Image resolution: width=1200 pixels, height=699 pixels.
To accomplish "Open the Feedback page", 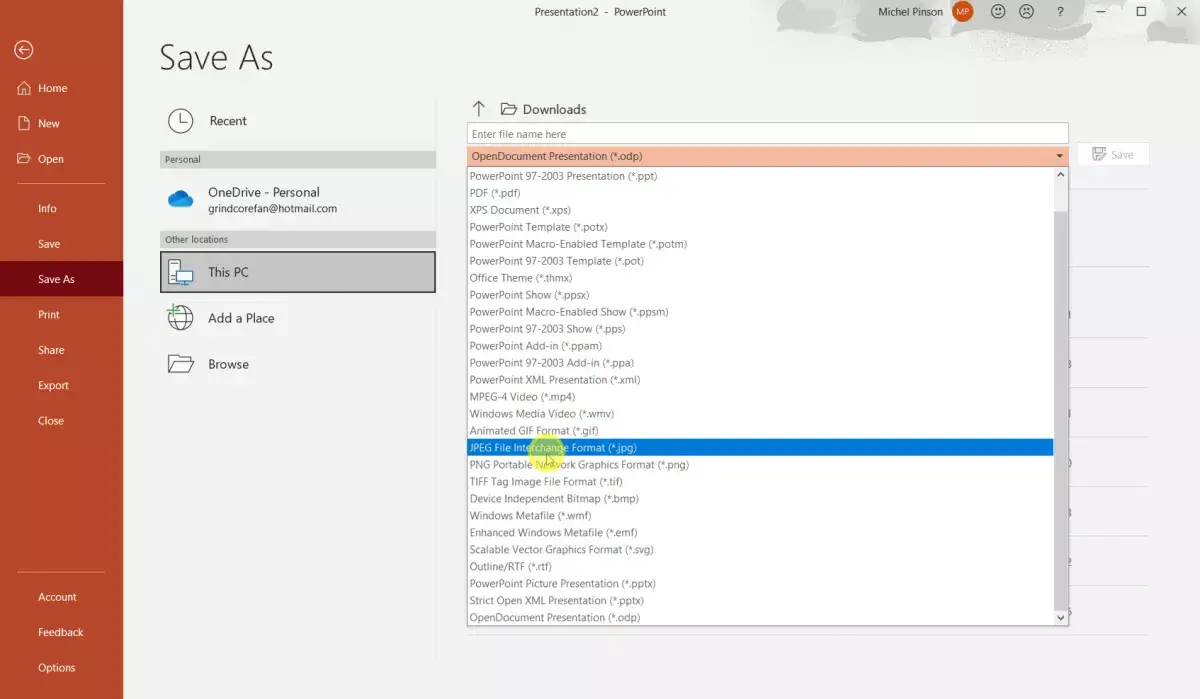I will [61, 632].
